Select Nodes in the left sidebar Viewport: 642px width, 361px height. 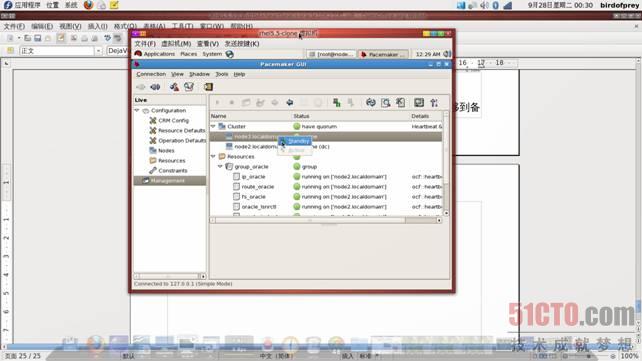tap(162, 151)
